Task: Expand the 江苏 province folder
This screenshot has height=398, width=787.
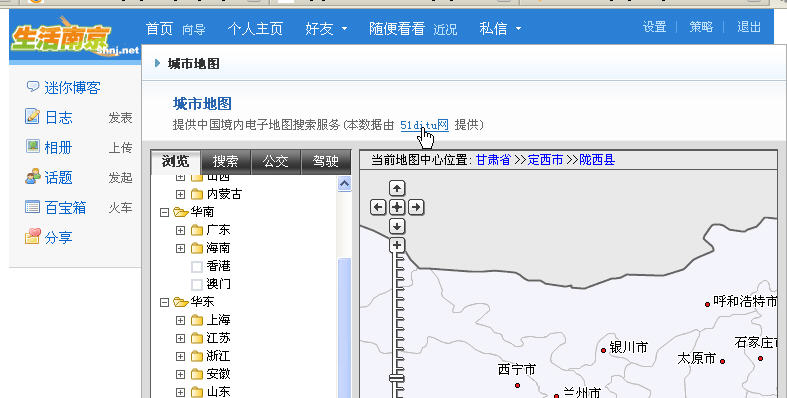Action: click(x=180, y=338)
